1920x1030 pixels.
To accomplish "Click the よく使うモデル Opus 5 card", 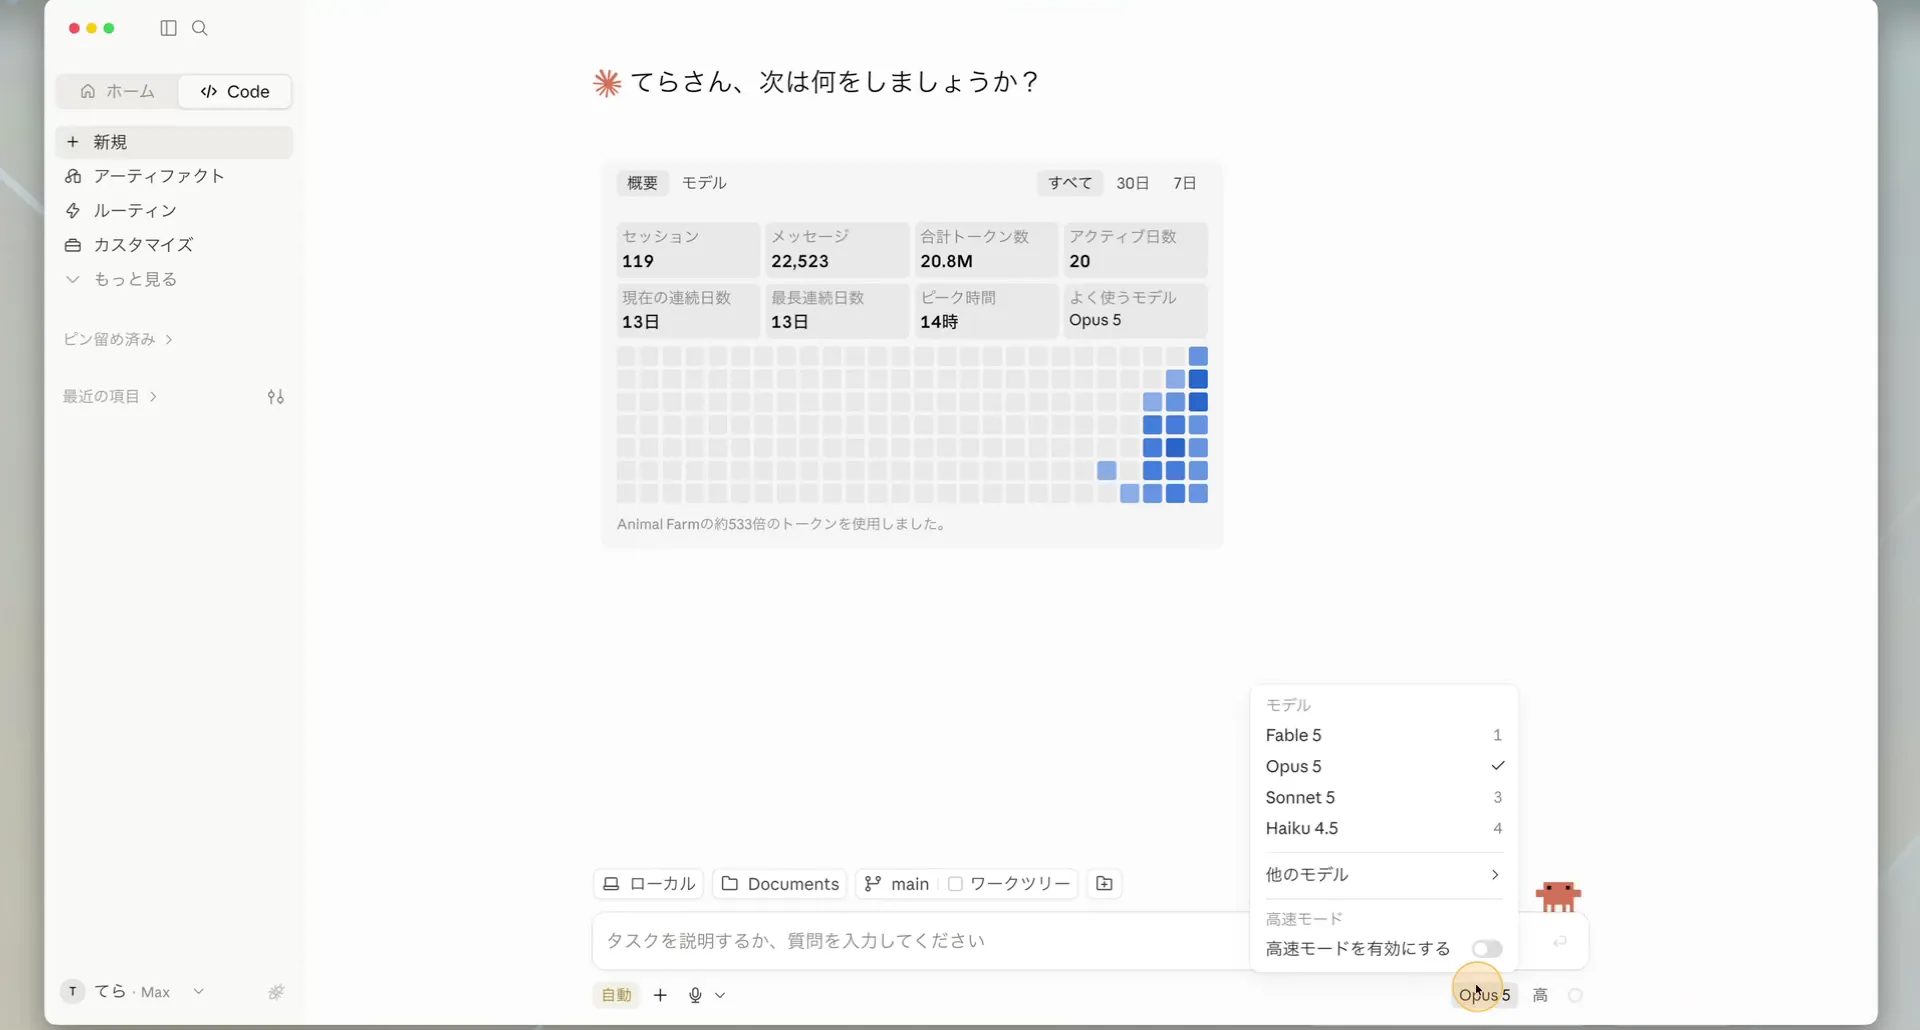I will (x=1135, y=310).
